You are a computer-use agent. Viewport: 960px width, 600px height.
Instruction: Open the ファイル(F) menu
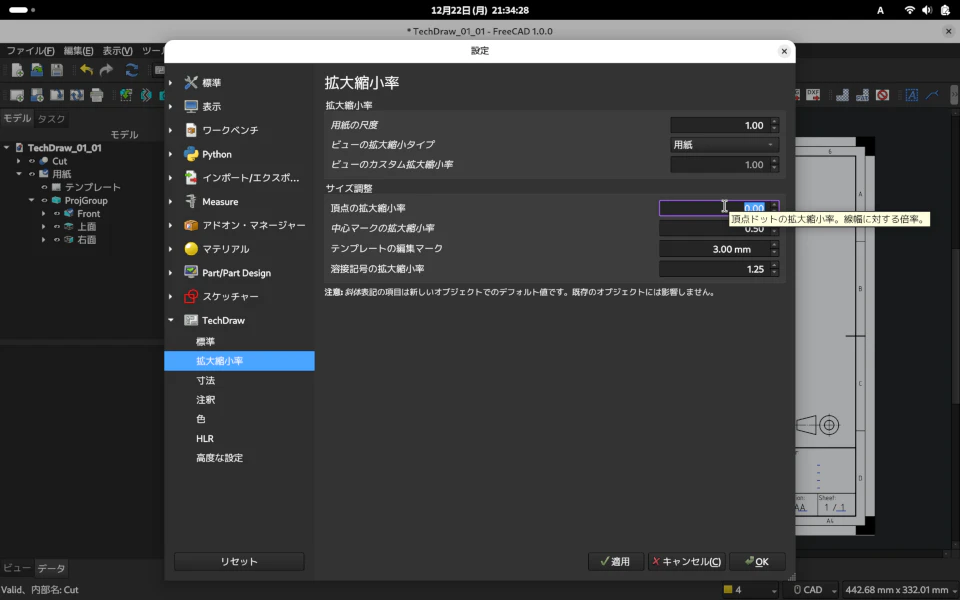(x=30, y=51)
